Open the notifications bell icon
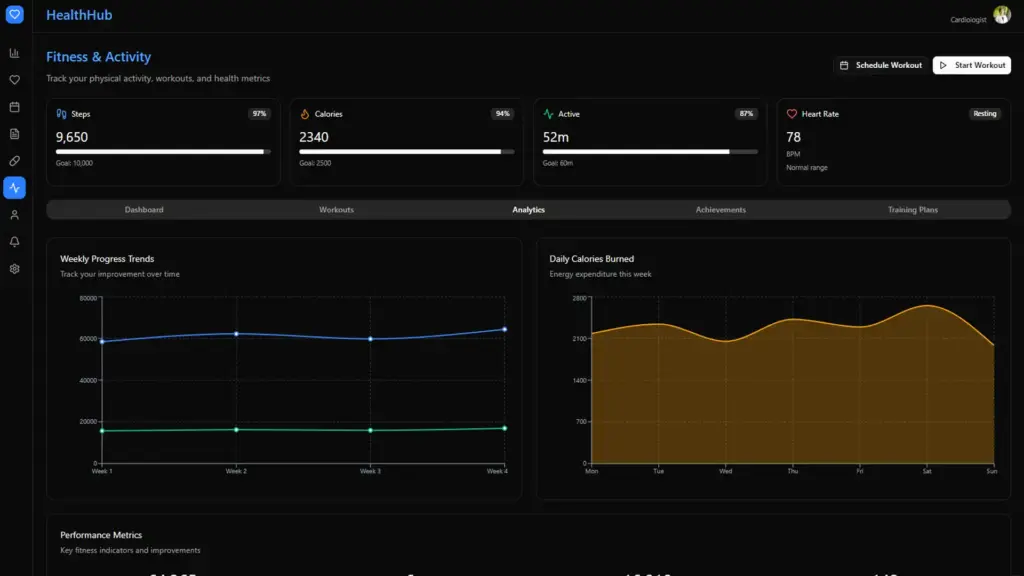This screenshot has width=1024, height=576. coord(14,241)
